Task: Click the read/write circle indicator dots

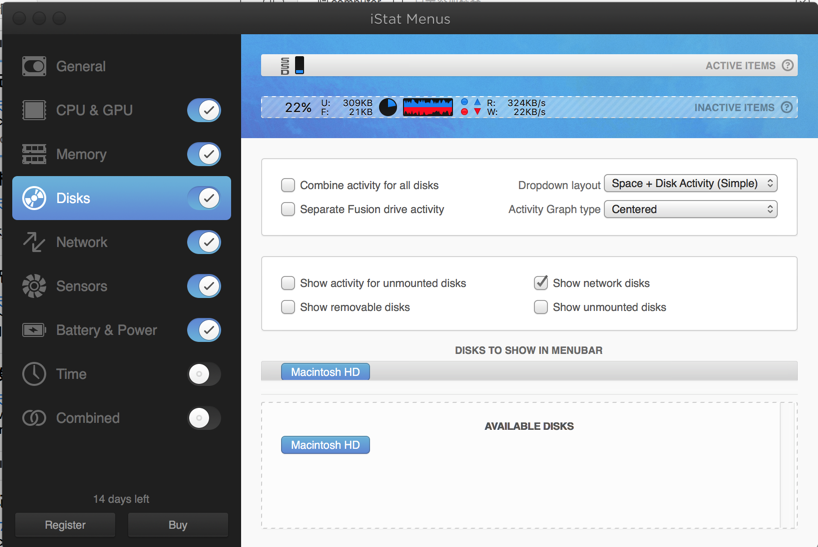Action: tap(464, 107)
